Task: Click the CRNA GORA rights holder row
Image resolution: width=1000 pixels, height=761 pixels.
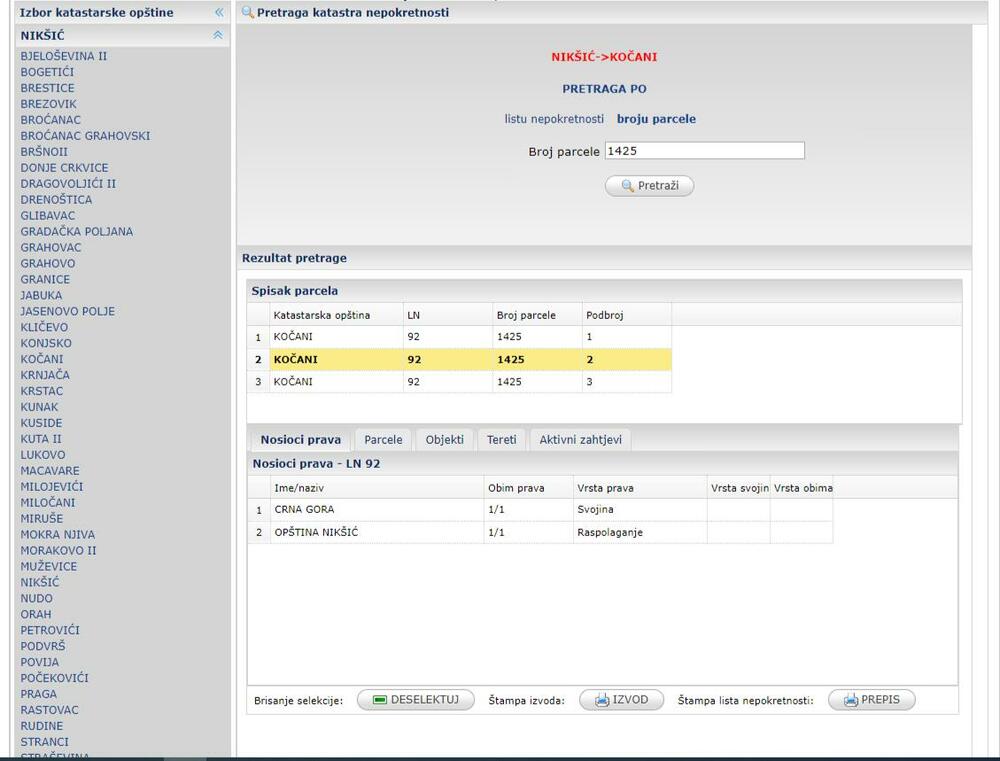Action: (x=304, y=510)
